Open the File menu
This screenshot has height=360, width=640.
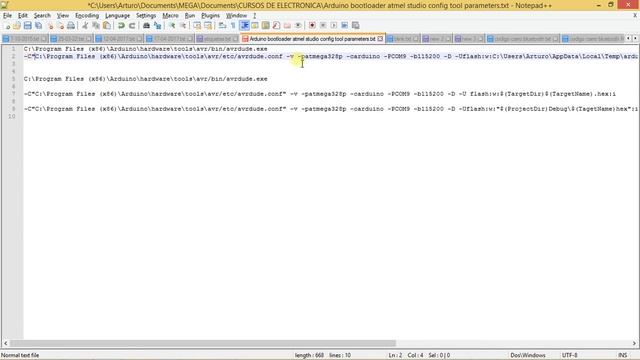[7, 16]
